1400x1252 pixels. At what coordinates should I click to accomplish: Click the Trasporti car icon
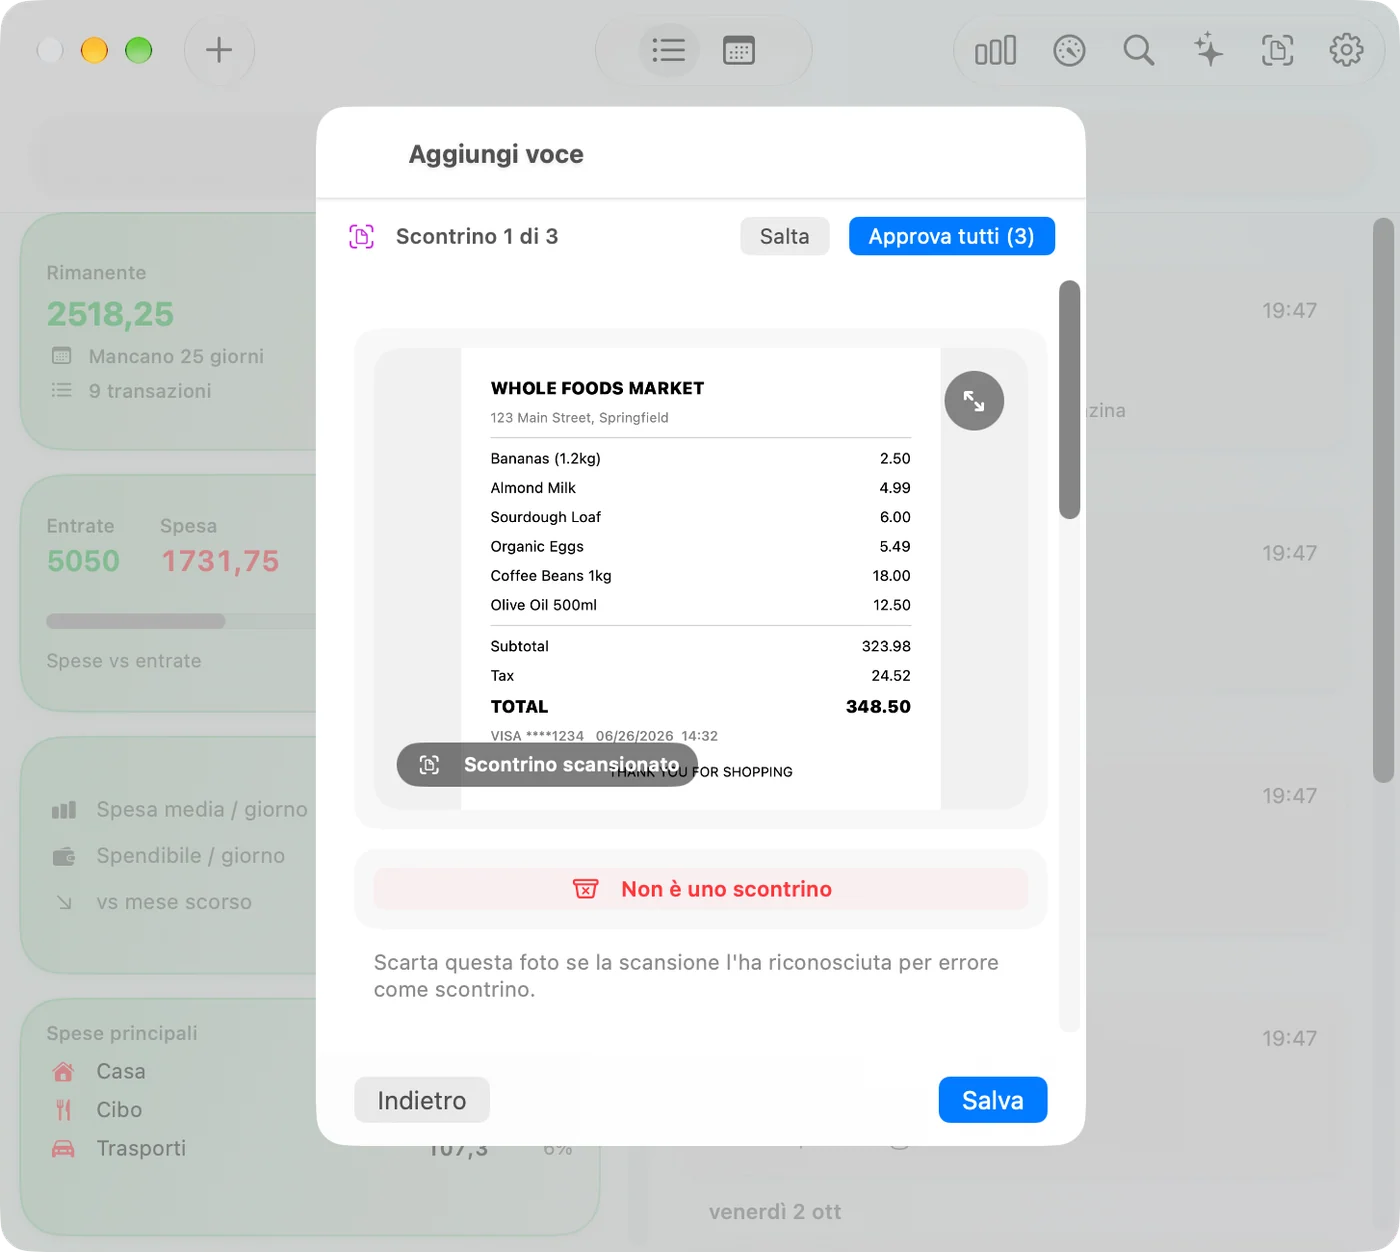tap(63, 1148)
